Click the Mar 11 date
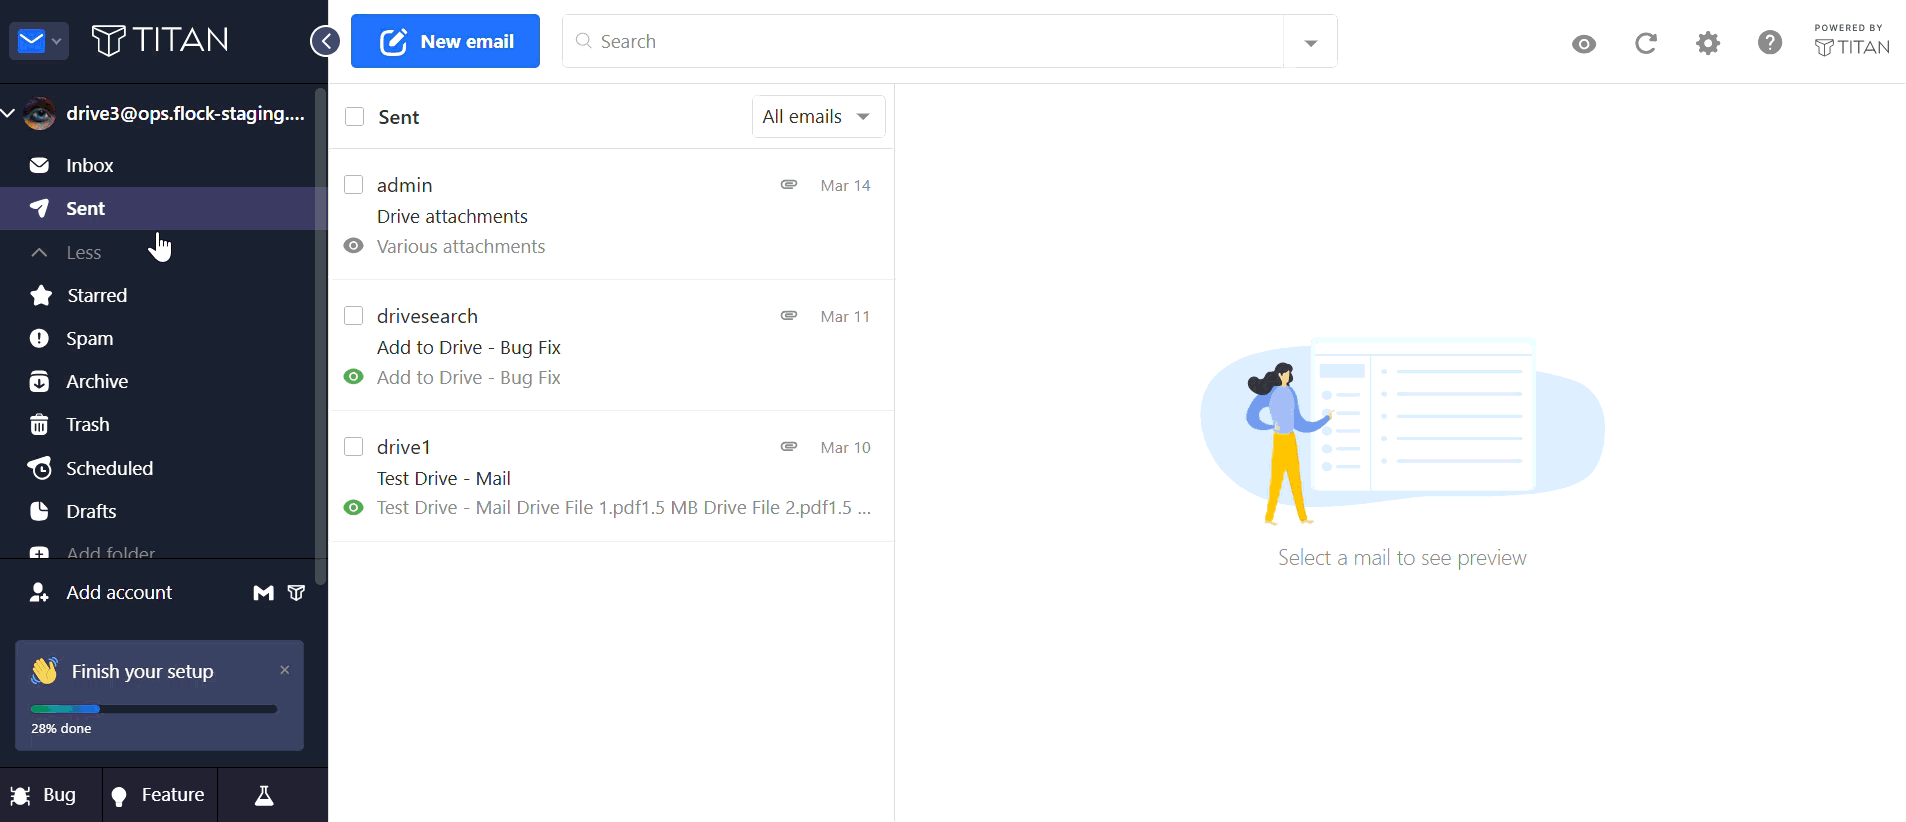1906x822 pixels. pyautogui.click(x=845, y=316)
